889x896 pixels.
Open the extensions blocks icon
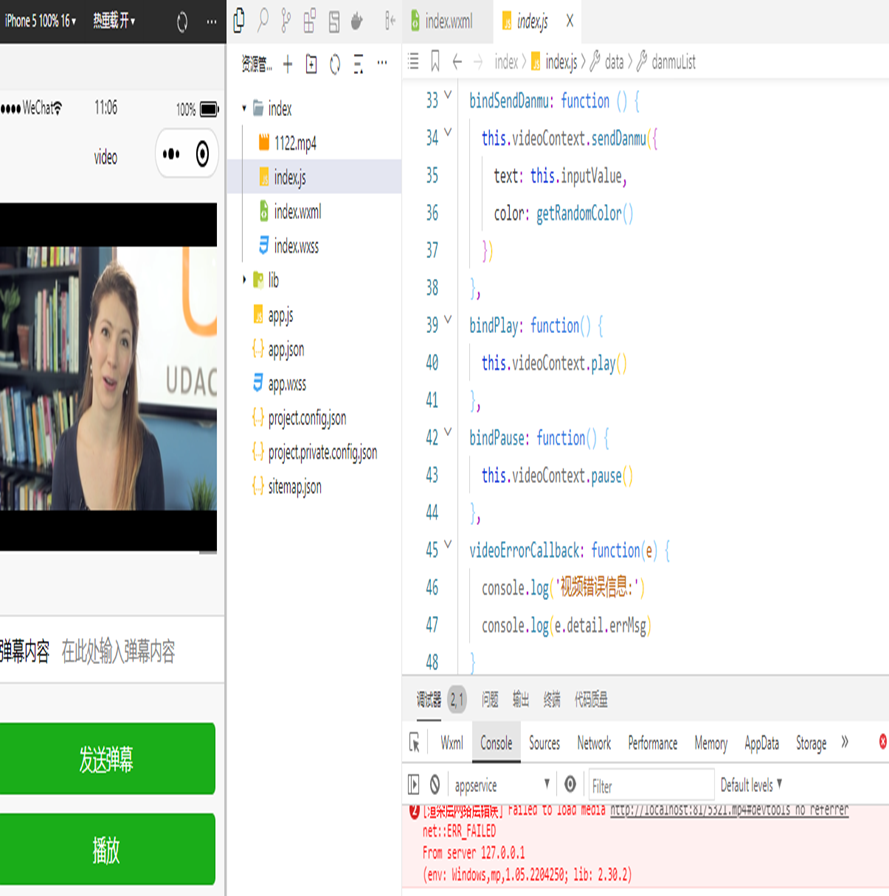[x=310, y=21]
